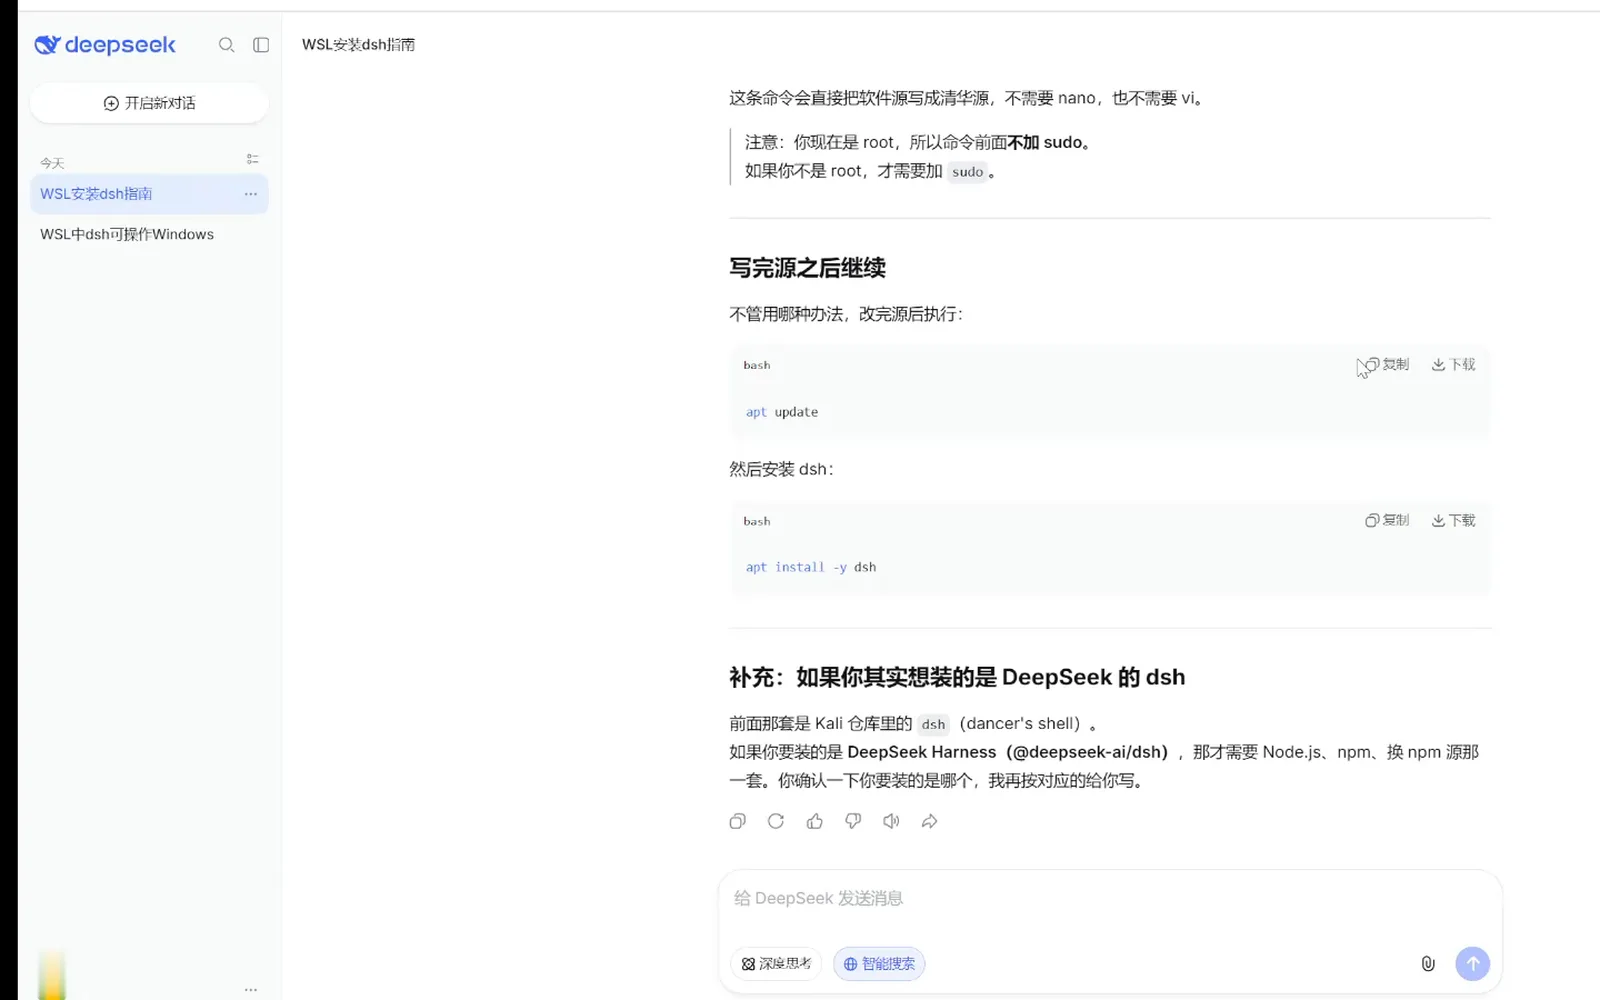The width and height of the screenshot is (1600, 1000).
Task: Download the apt install -y dsh code
Action: tap(1453, 521)
